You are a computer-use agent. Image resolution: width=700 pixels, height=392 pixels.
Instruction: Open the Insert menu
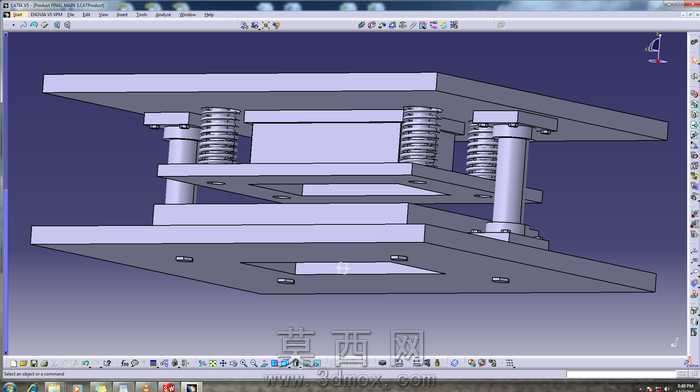122,15
